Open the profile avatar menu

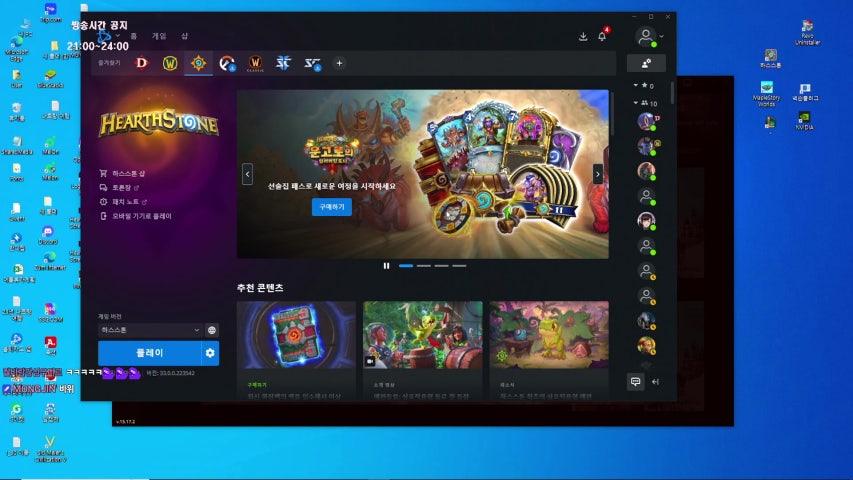(x=646, y=37)
